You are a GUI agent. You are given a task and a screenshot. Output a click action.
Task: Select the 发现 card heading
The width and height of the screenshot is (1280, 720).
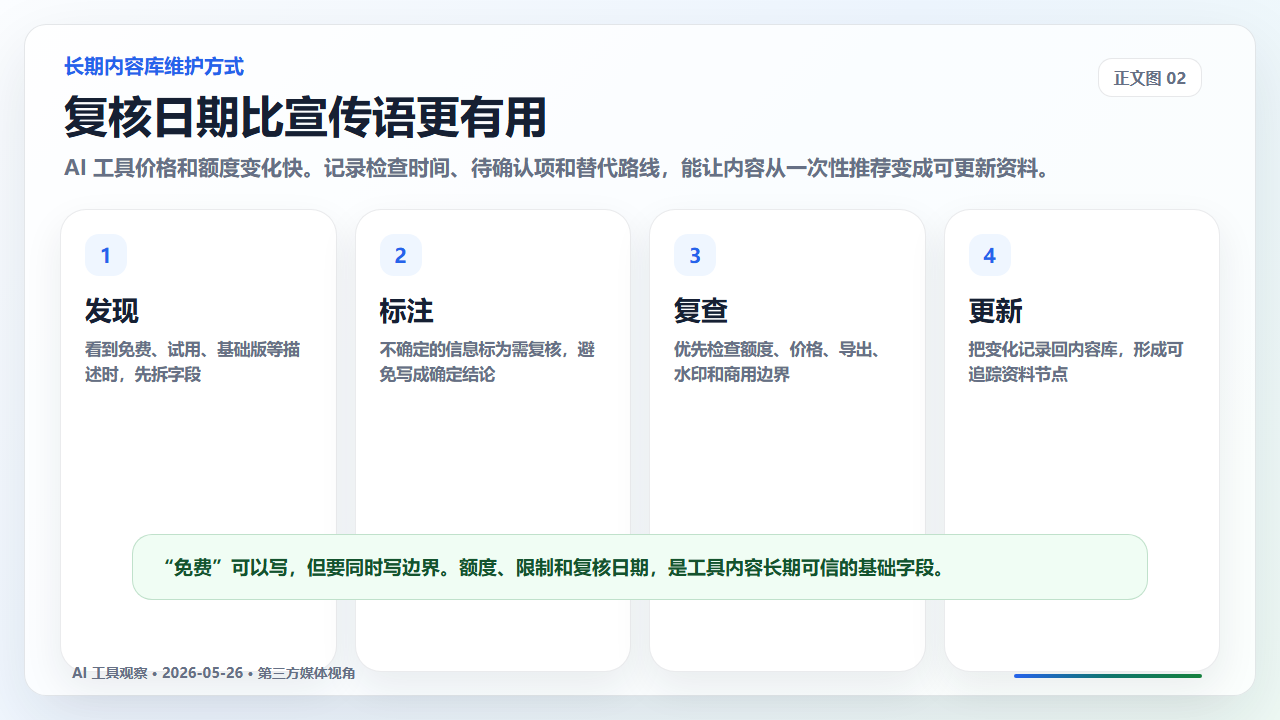point(112,311)
